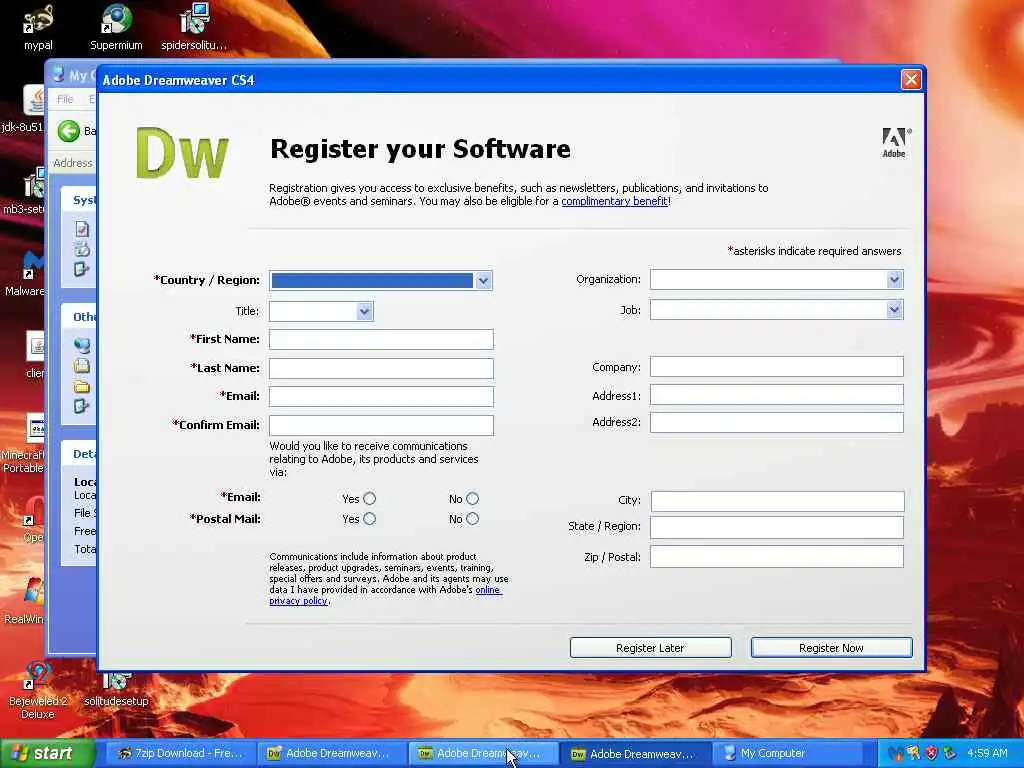Click the Register your Software heading
The height and width of the screenshot is (768, 1024).
(x=420, y=149)
